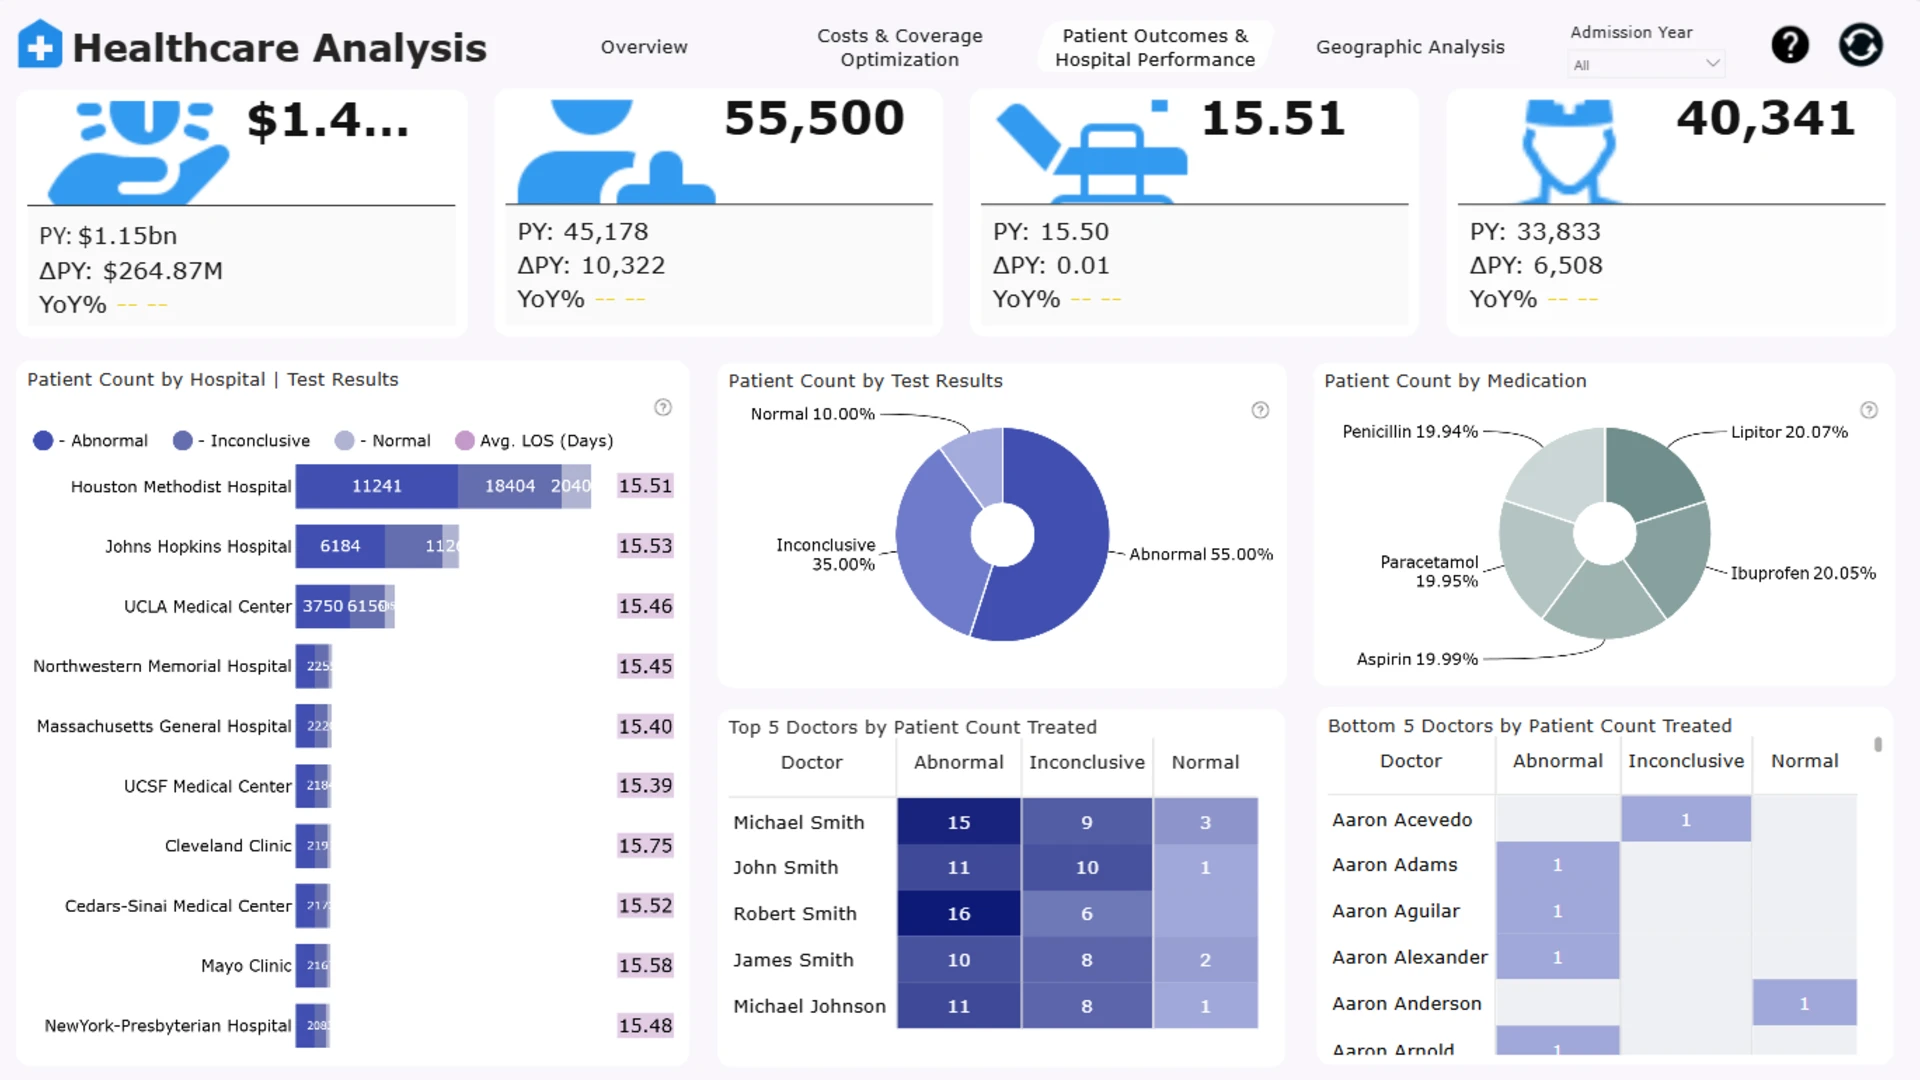Viewport: 1920px width, 1080px height.
Task: Click the Bottom 5 Doctors table scrollbar
Action: pos(1878,745)
